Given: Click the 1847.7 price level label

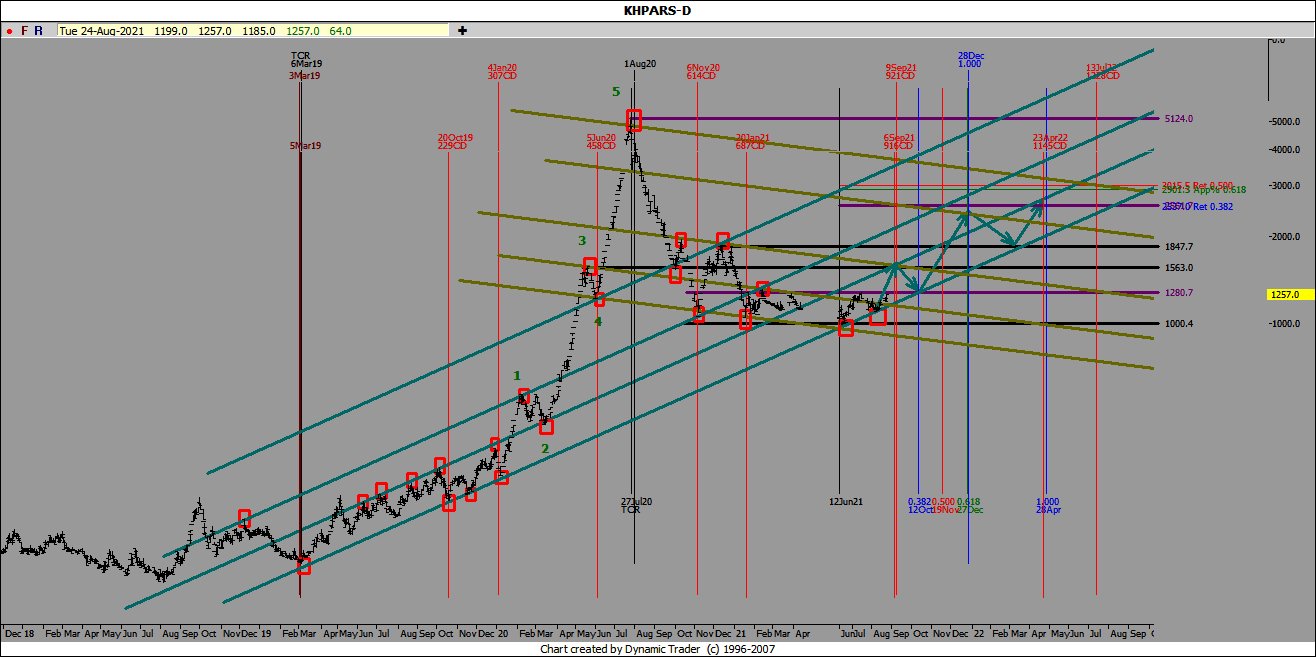Looking at the screenshot, I should (x=1179, y=246).
